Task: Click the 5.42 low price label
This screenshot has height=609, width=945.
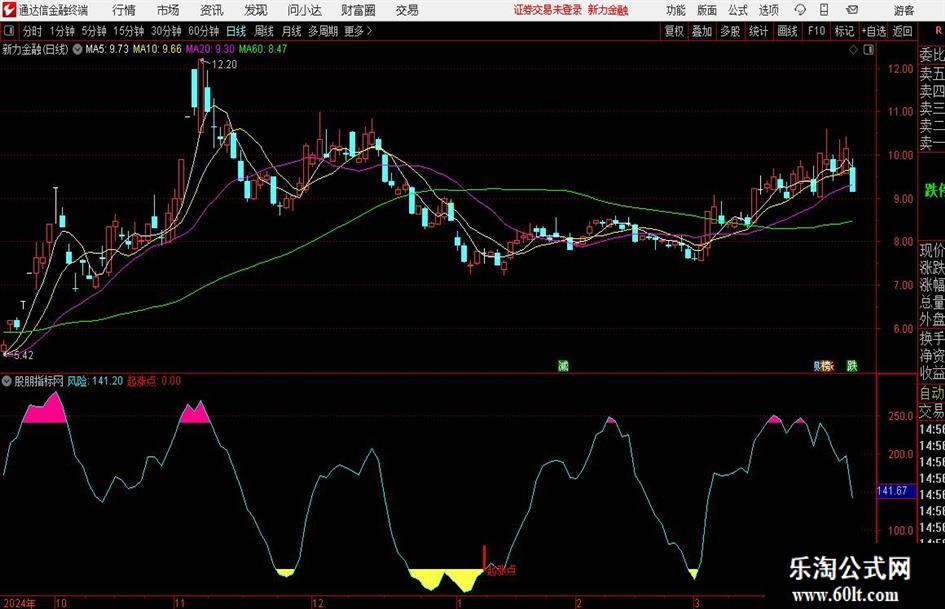Action: click(x=24, y=355)
